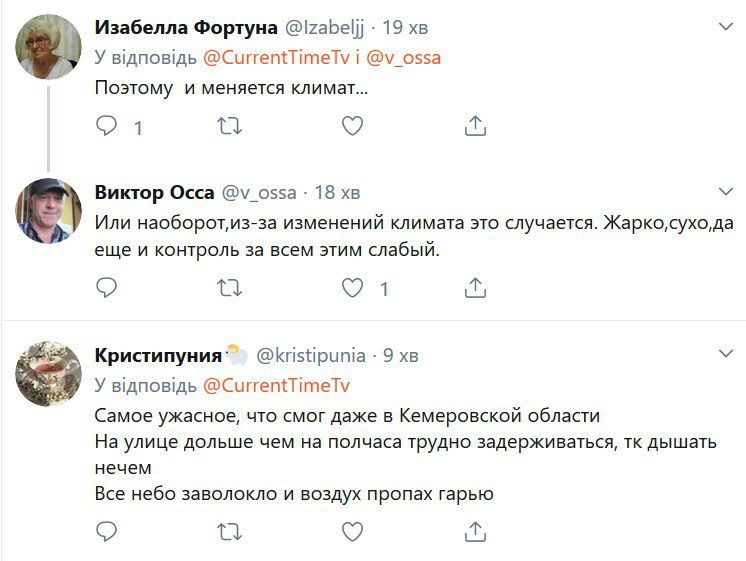The height and width of the screenshot is (561, 746).
Task: Retweet Виктор Осса's tweet
Action: tap(229, 288)
